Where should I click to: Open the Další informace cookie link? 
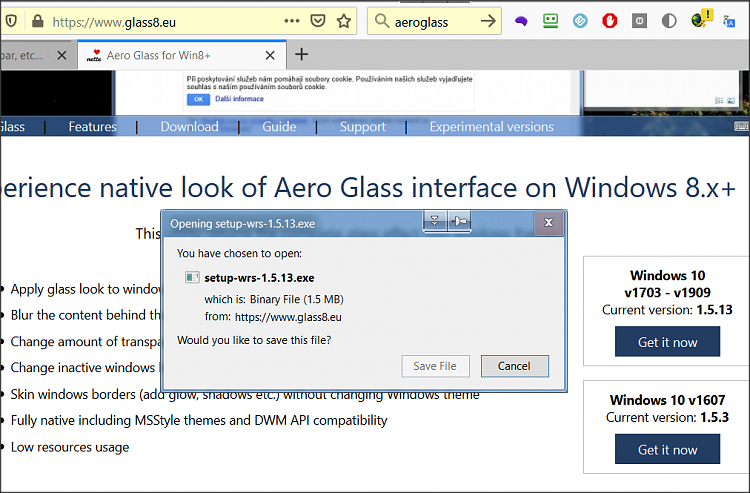pyautogui.click(x=239, y=99)
